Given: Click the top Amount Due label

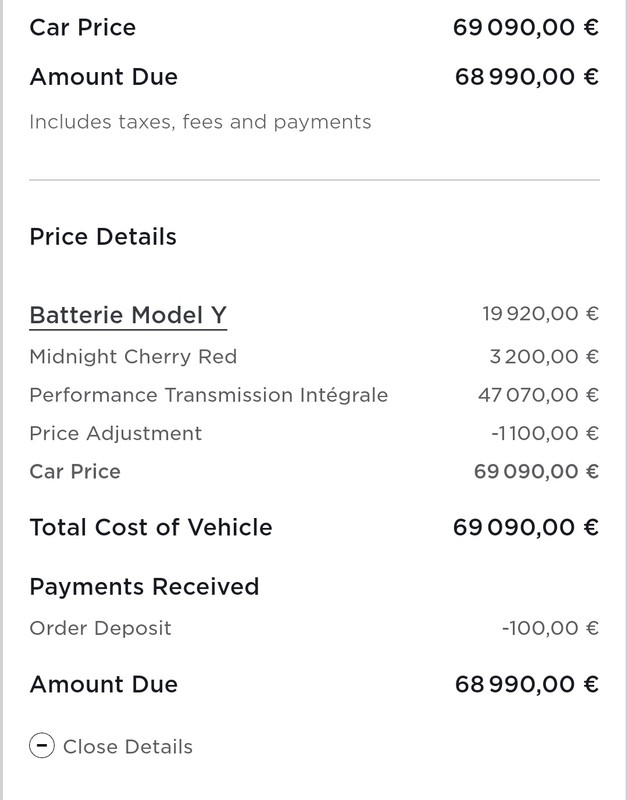Looking at the screenshot, I should (104, 77).
